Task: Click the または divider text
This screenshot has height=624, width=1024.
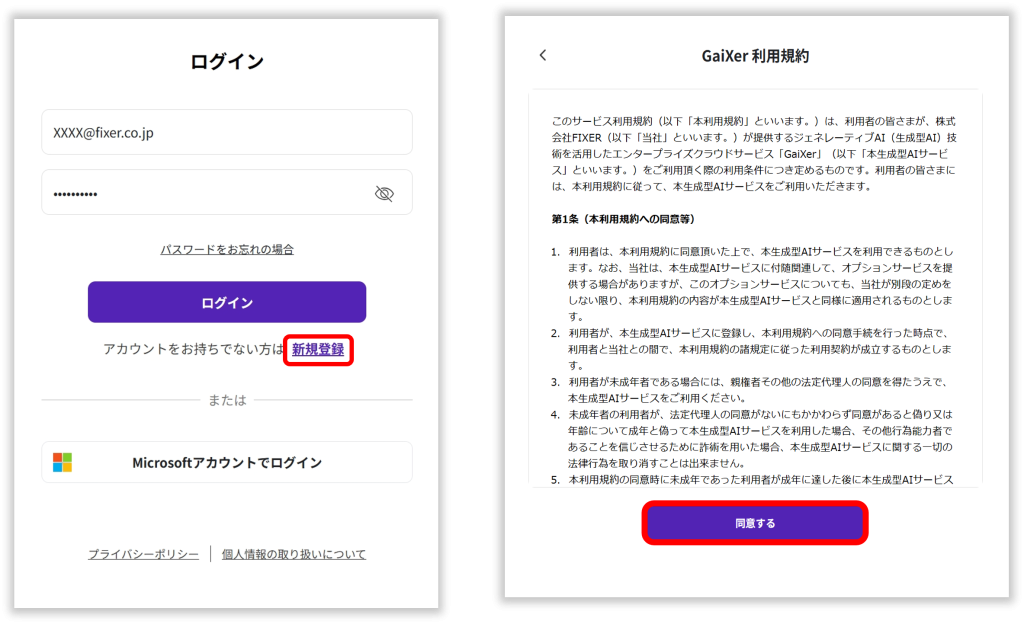Action: click(x=227, y=400)
